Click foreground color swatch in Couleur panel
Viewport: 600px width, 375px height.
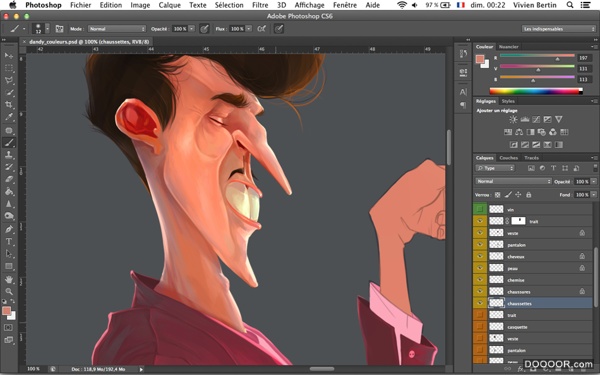480,59
